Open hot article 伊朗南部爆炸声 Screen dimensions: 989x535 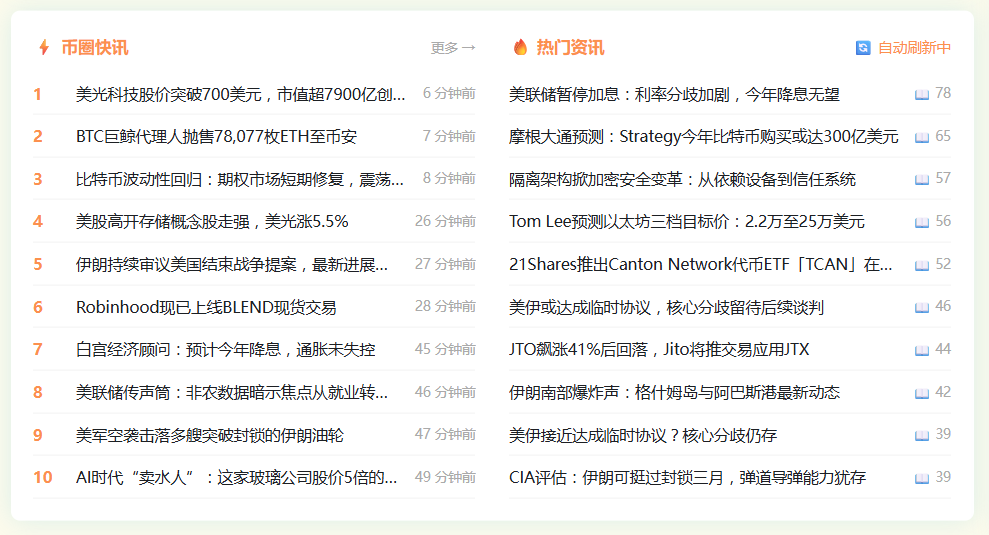coord(674,393)
